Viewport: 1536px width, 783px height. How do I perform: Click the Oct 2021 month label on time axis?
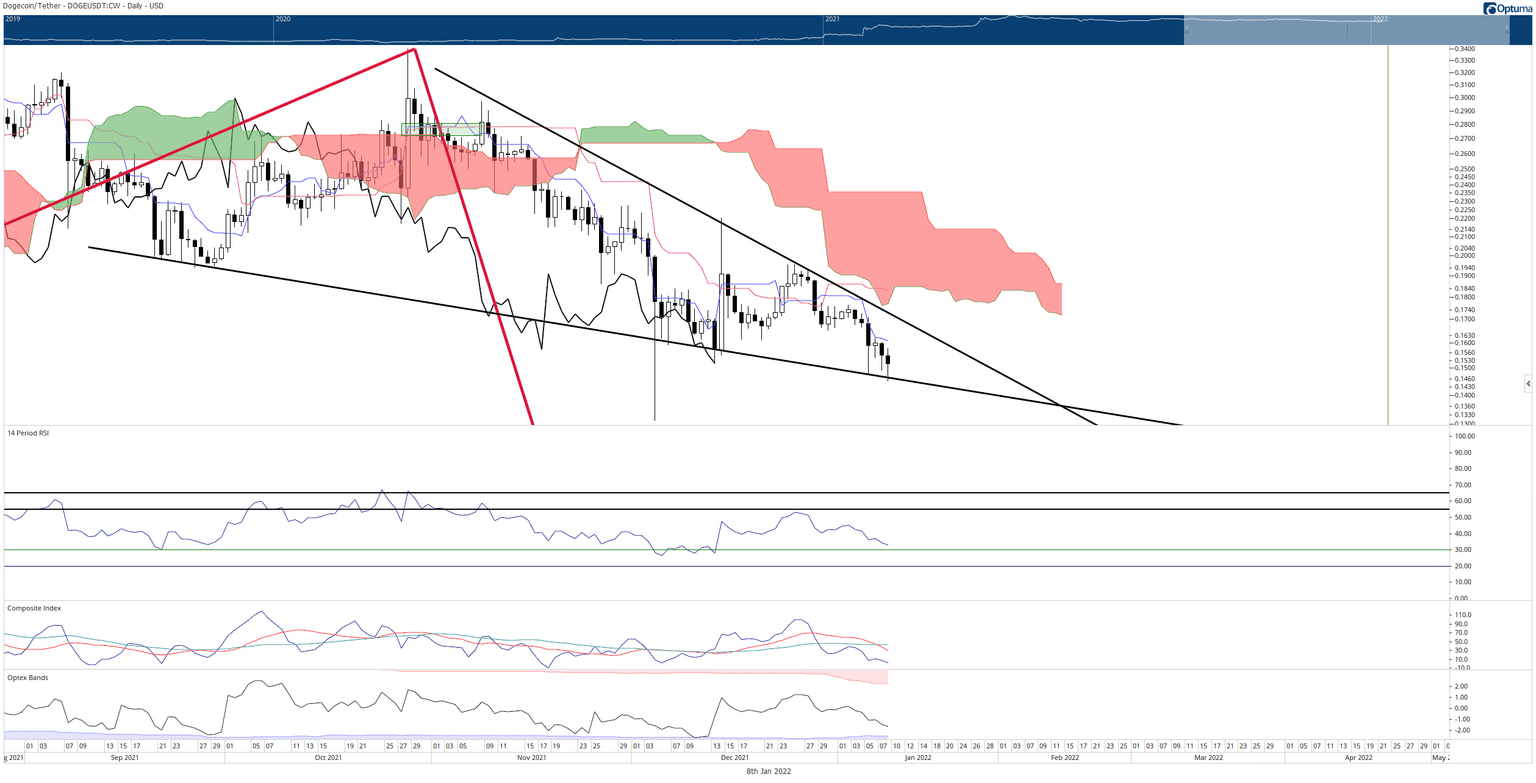[328, 758]
